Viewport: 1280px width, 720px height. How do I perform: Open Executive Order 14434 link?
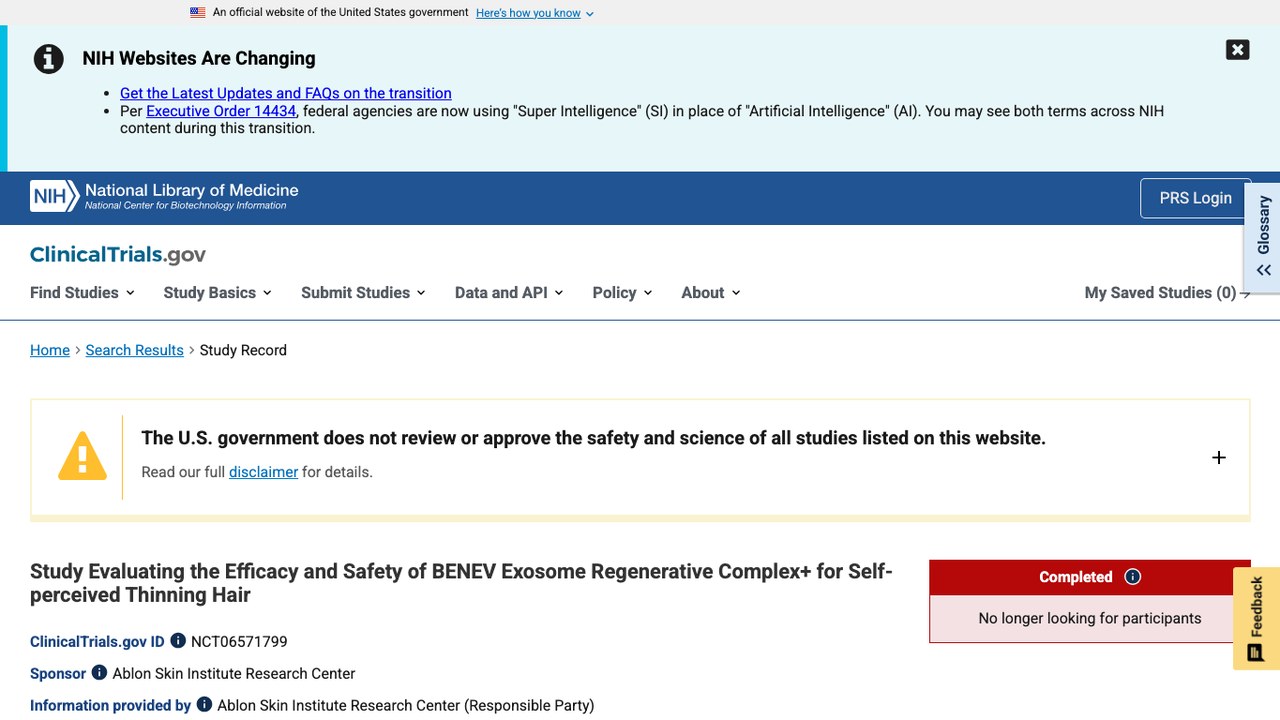pyautogui.click(x=221, y=111)
